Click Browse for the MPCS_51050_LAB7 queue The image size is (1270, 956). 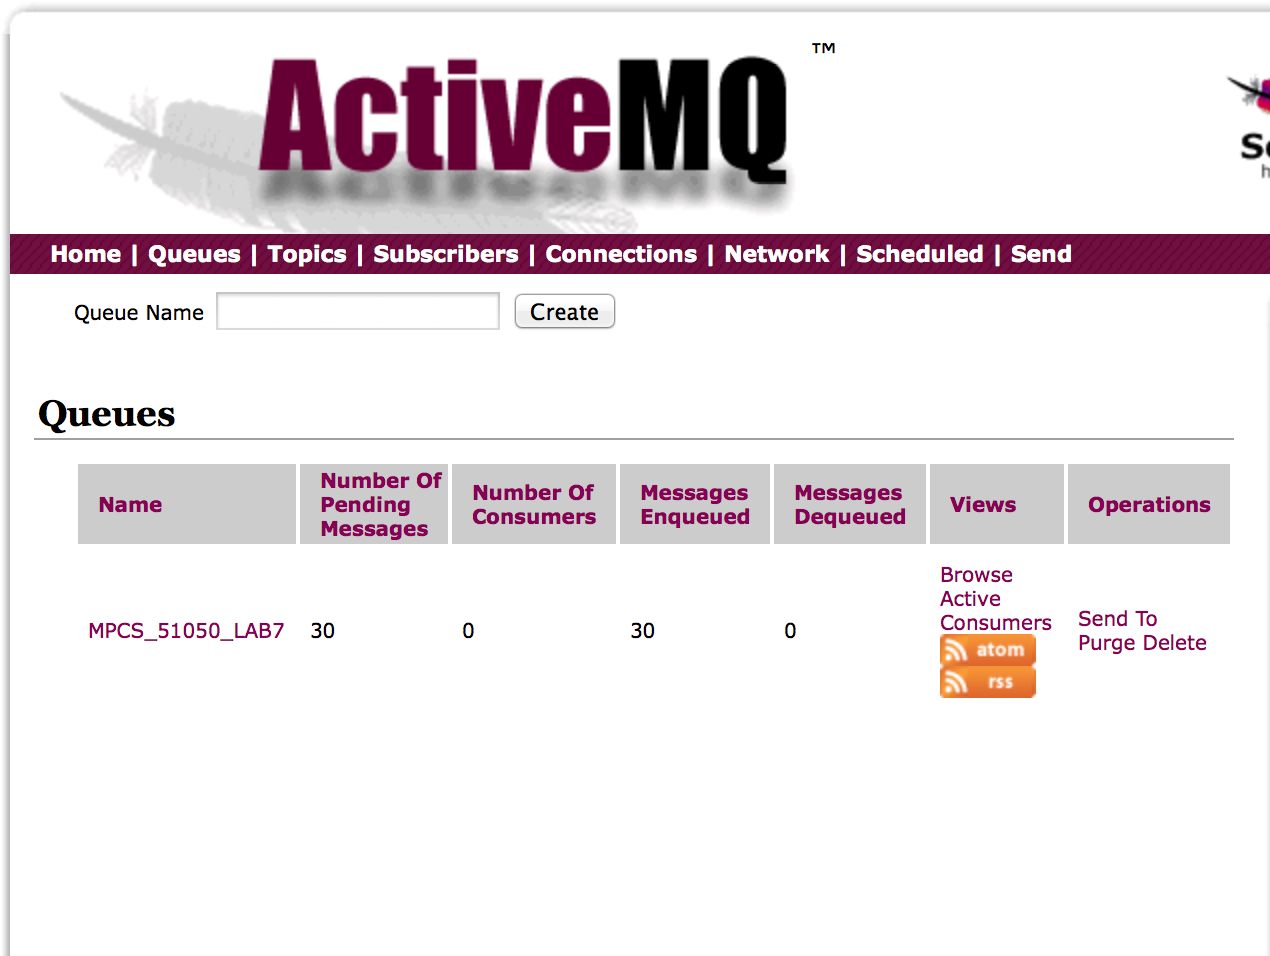976,575
